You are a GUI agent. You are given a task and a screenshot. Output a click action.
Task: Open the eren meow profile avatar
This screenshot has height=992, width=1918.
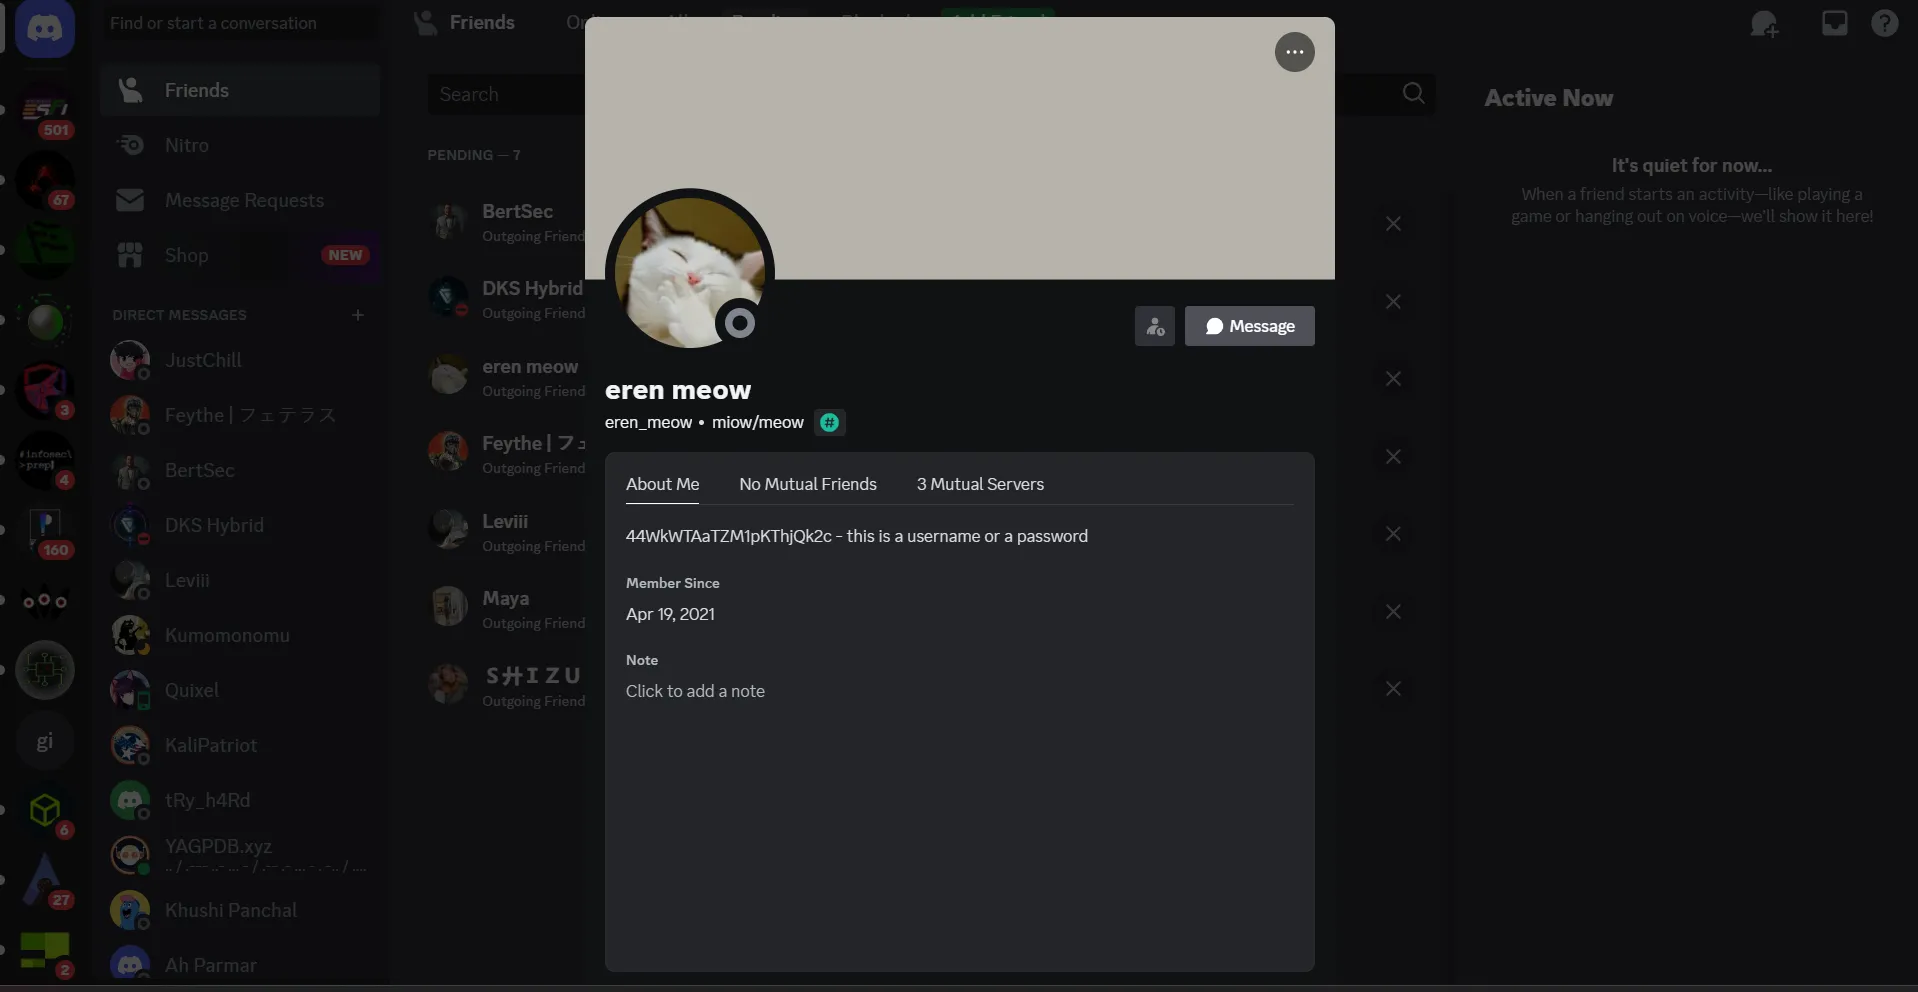(689, 272)
